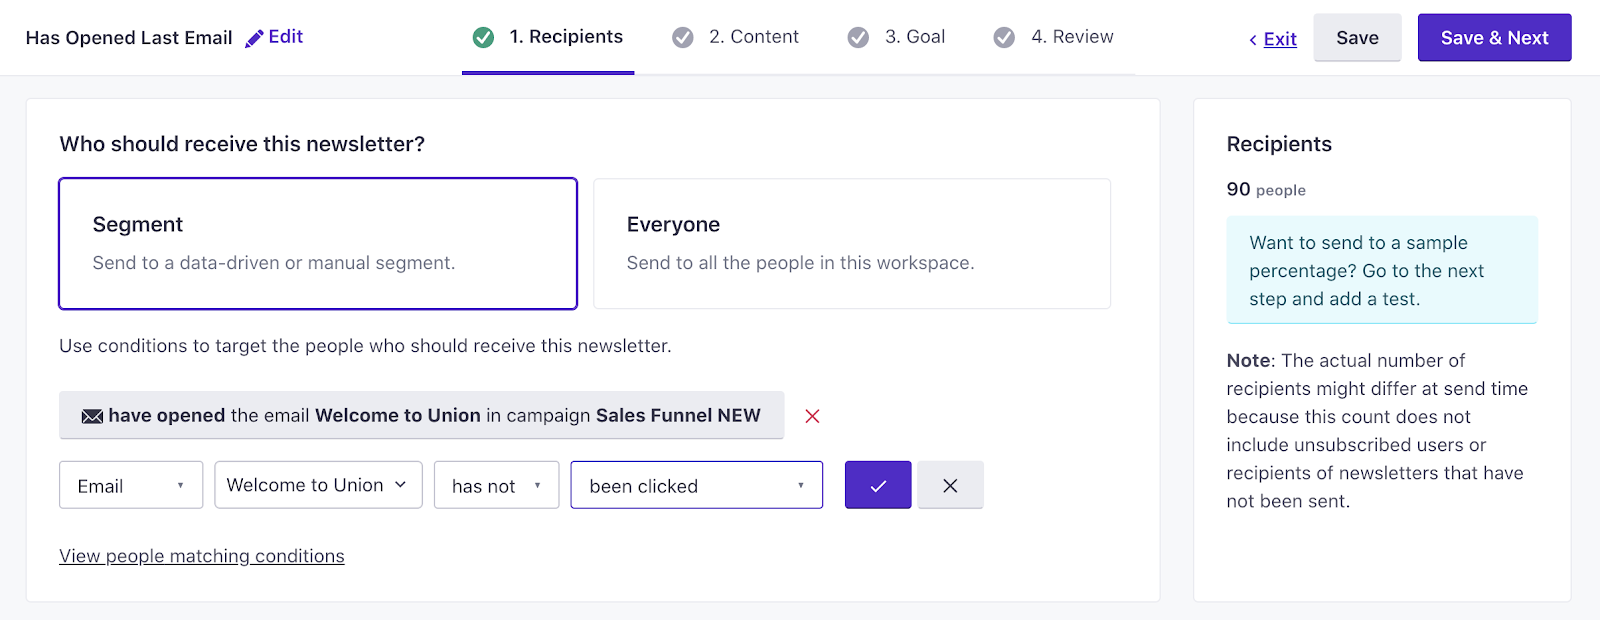Screen dimensions: 1600x620
Task: Click the envelope icon in the condition
Action: tap(92, 416)
